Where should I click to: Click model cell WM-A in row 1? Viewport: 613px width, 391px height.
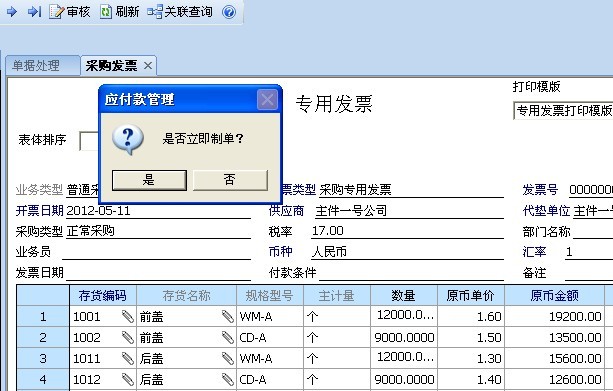270,316
